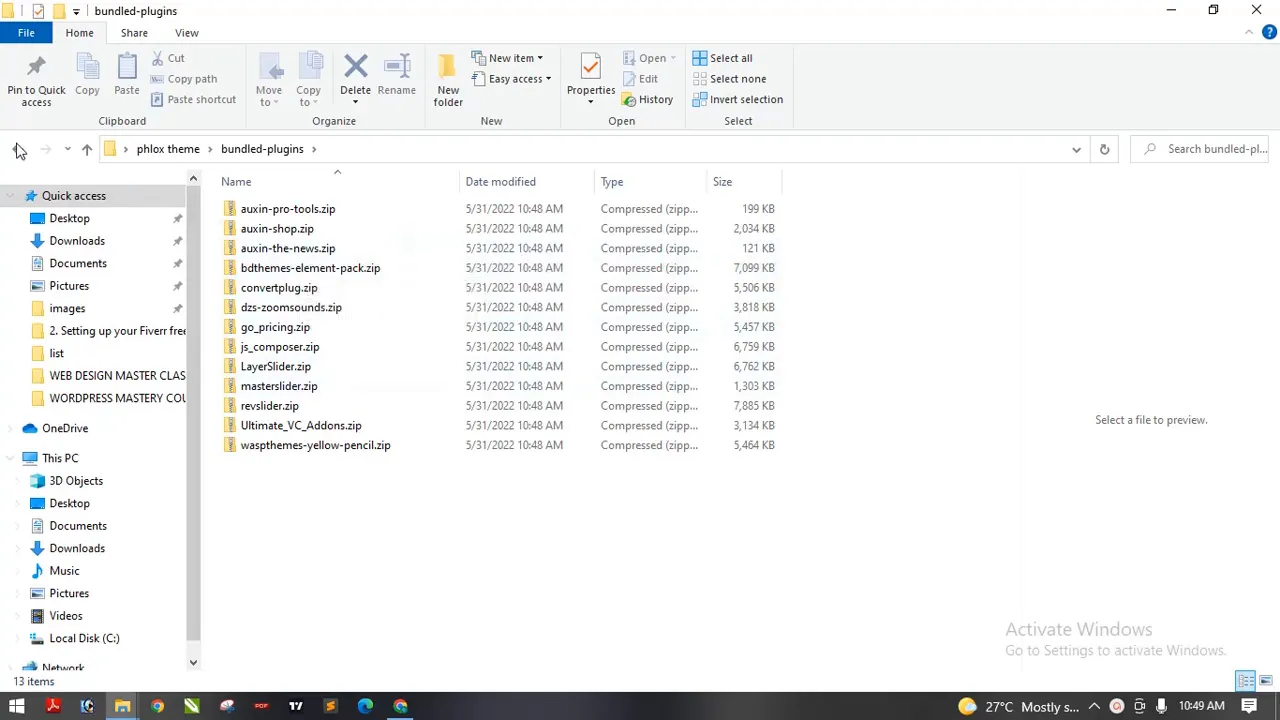Image resolution: width=1280 pixels, height=720 pixels.
Task: Open Downloads under Quick access
Action: pyautogui.click(x=77, y=241)
